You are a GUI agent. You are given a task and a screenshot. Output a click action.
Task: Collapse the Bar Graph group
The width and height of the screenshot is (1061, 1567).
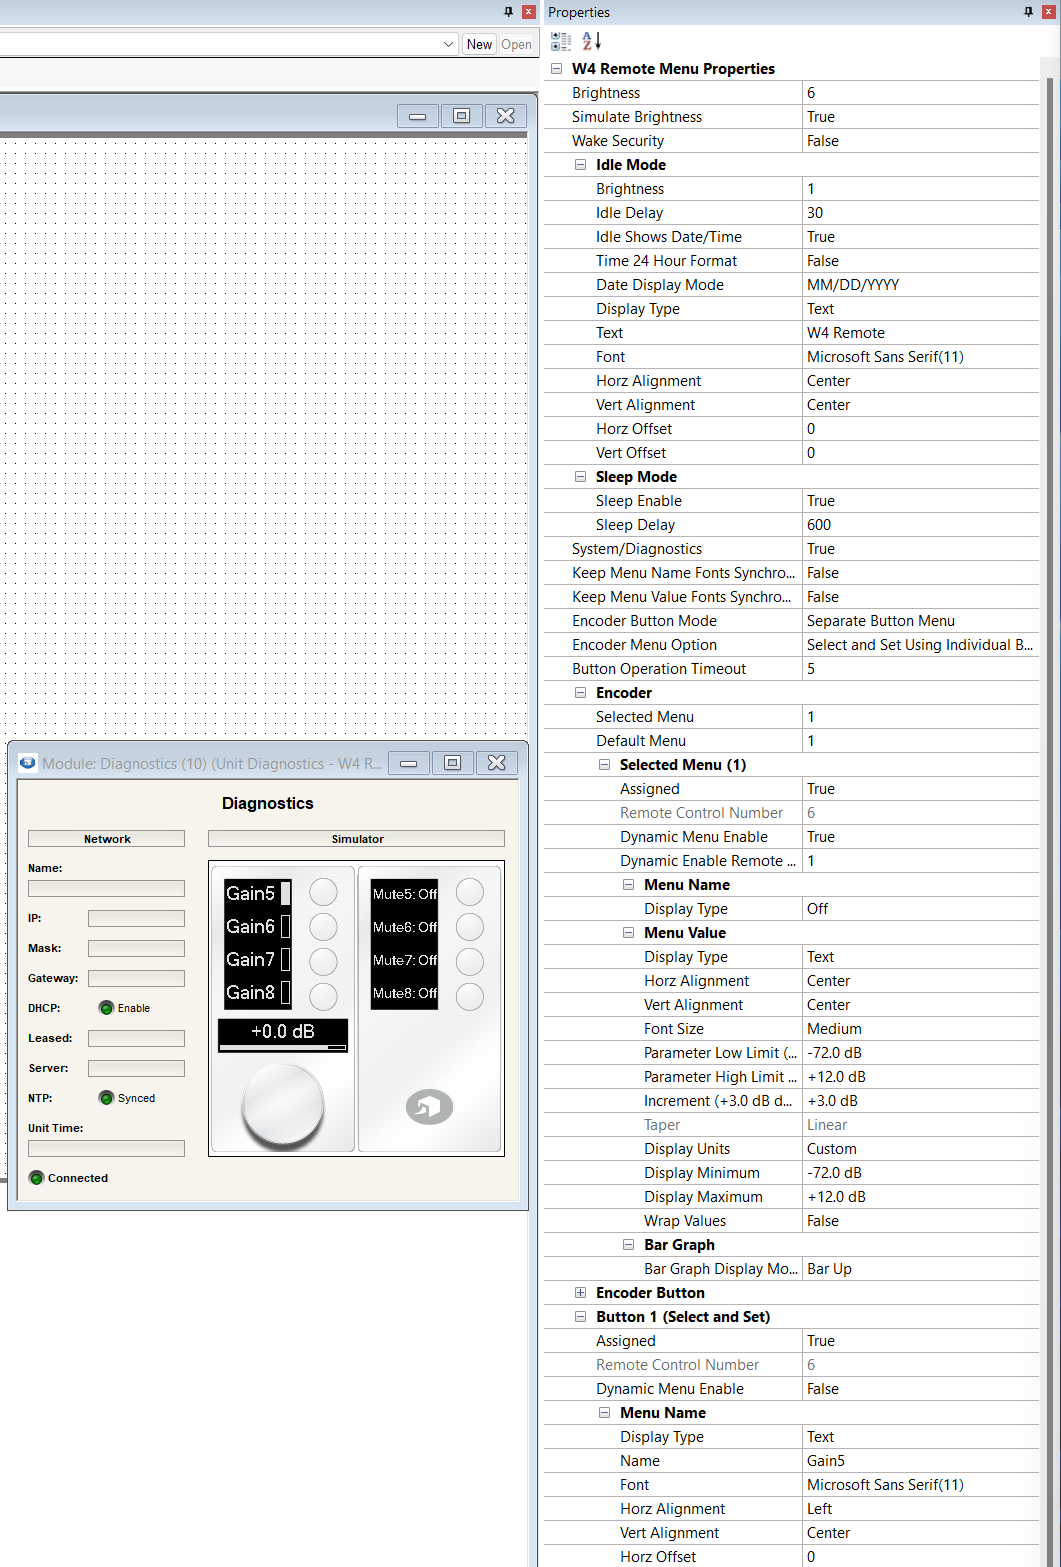pos(628,1245)
